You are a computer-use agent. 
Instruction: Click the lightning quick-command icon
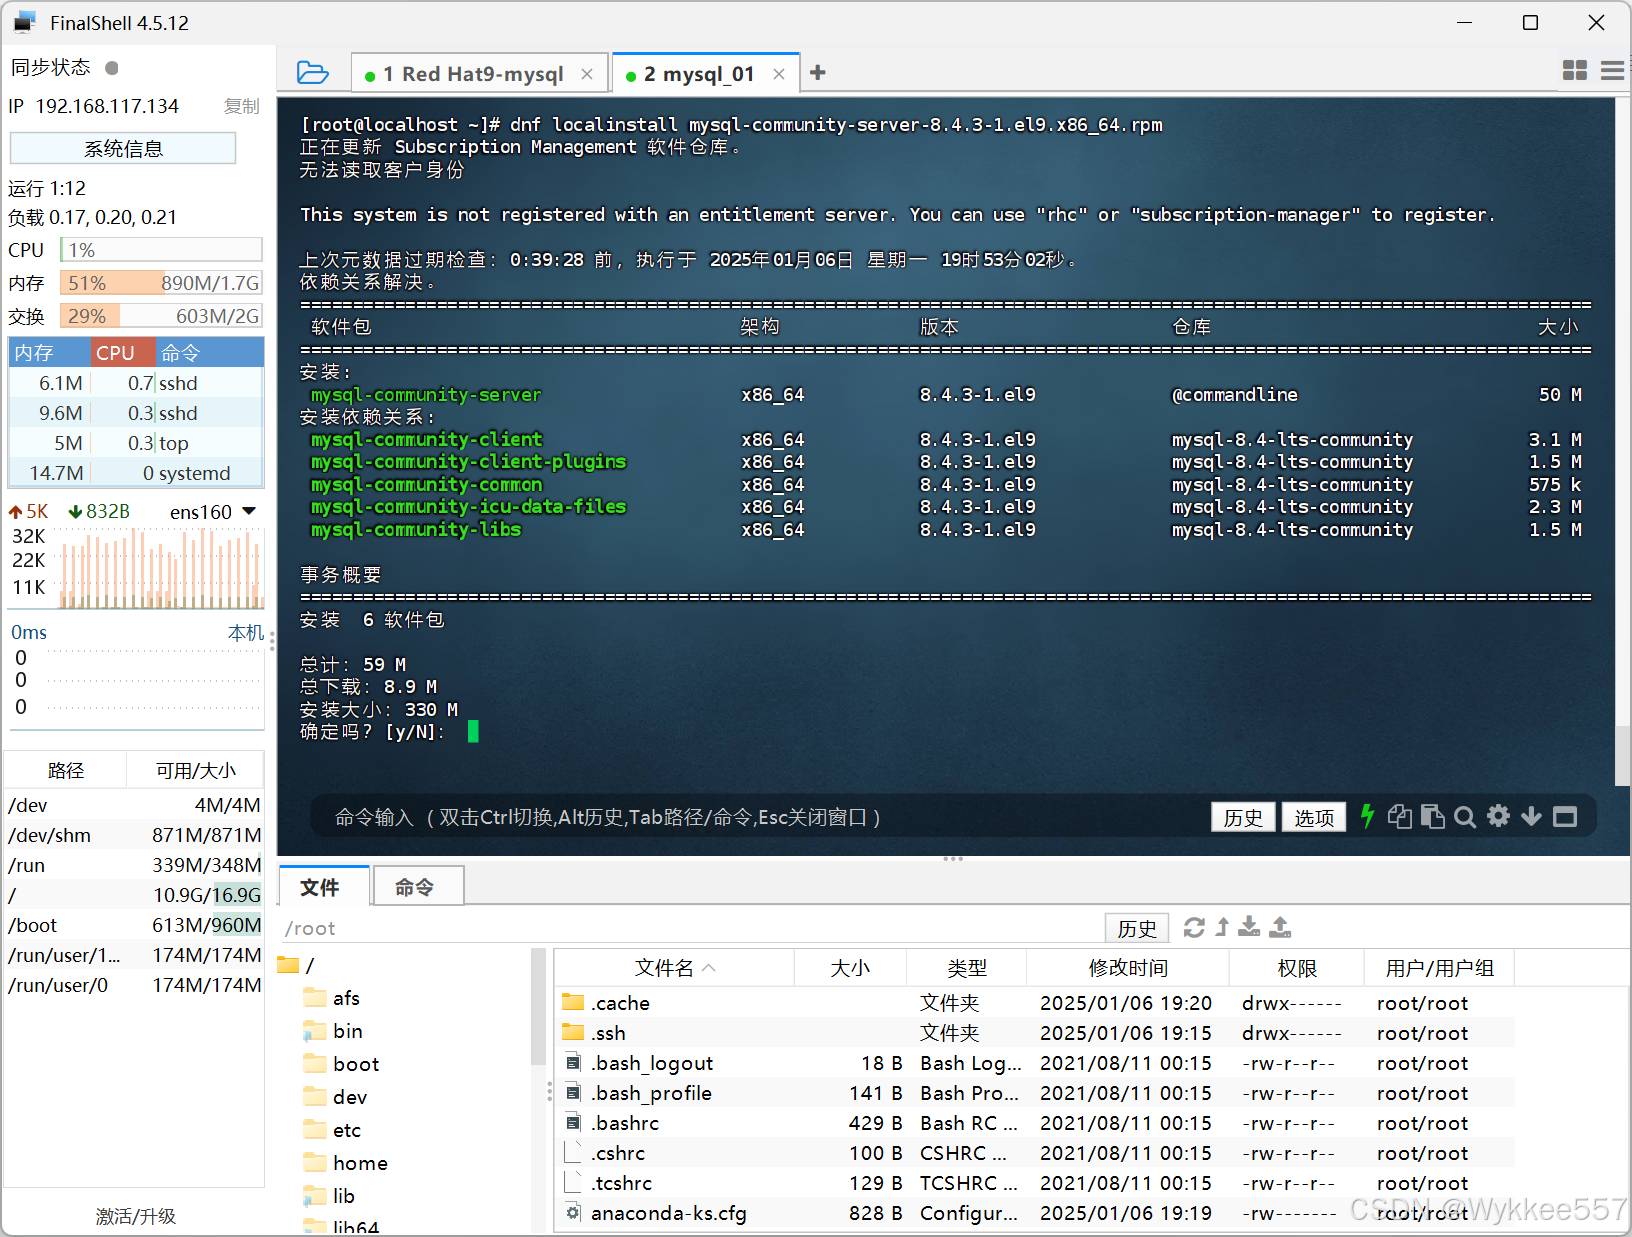pos(1367,817)
